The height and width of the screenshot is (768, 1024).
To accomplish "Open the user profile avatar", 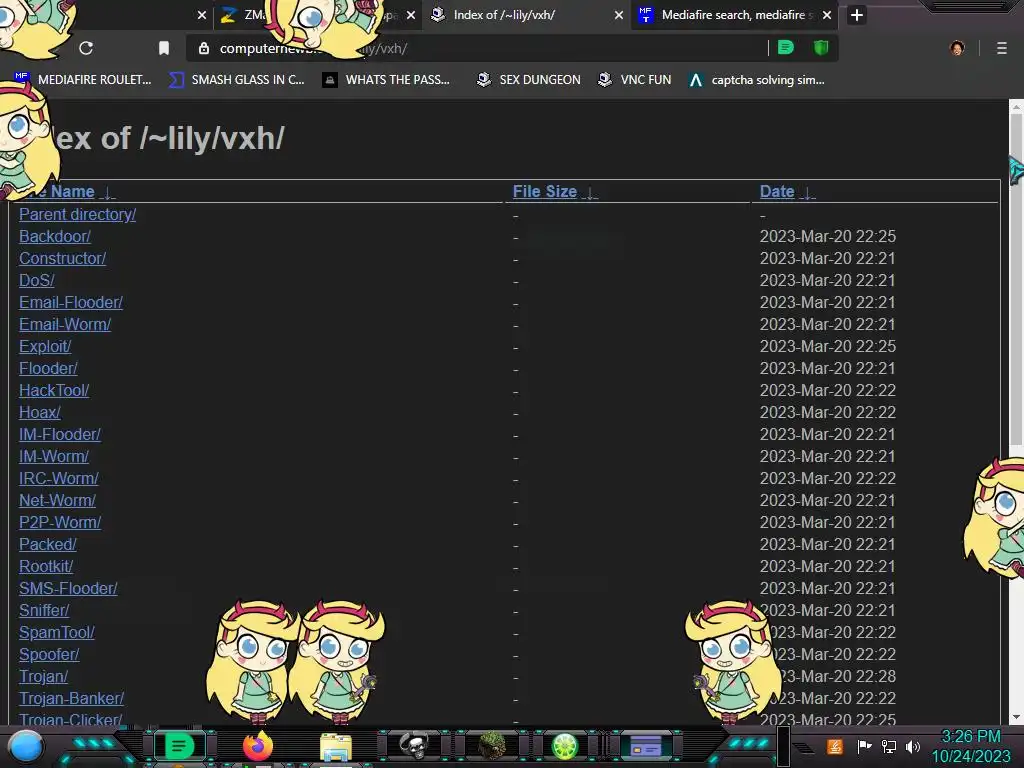I will pos(957,48).
